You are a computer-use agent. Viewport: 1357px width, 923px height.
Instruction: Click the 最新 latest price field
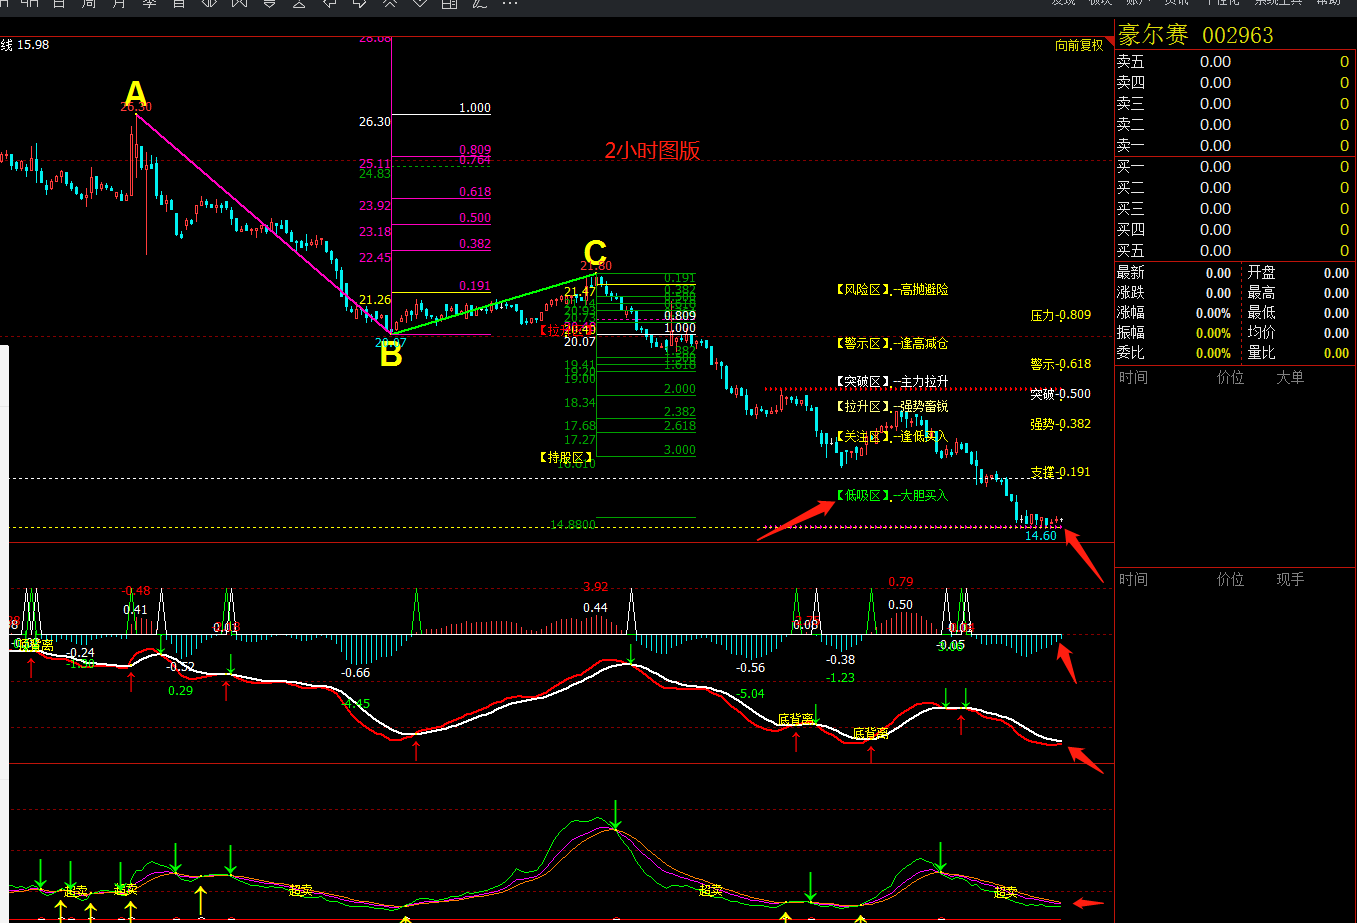1175,273
